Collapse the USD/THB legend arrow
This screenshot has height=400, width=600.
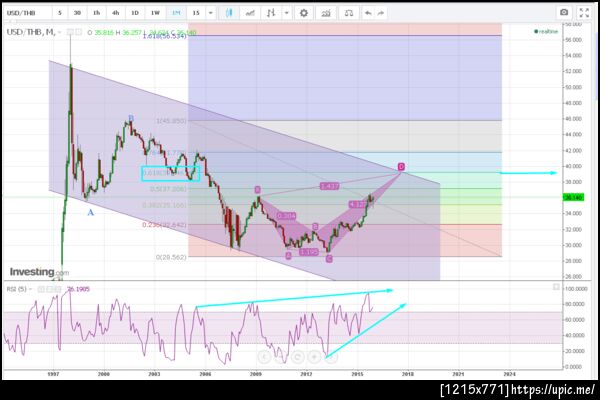(x=60, y=33)
